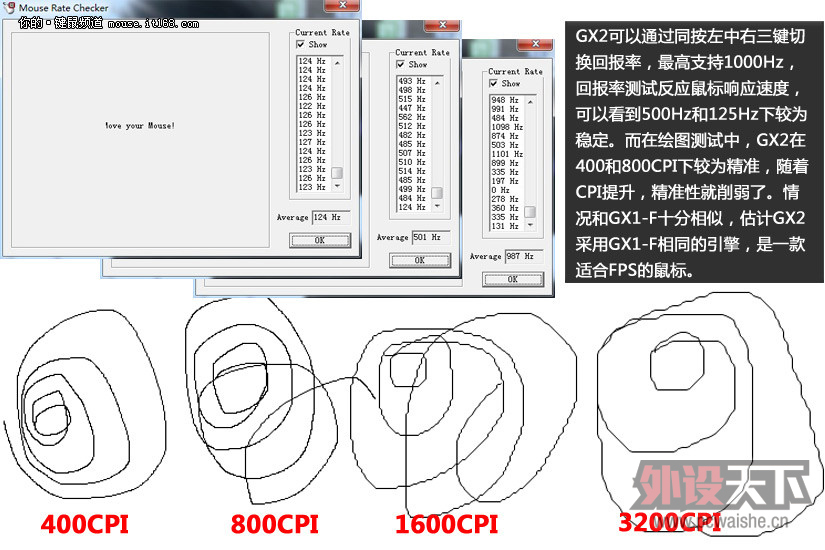Select the '874 Hz' list entry
The height and width of the screenshot is (550, 825).
point(505,136)
